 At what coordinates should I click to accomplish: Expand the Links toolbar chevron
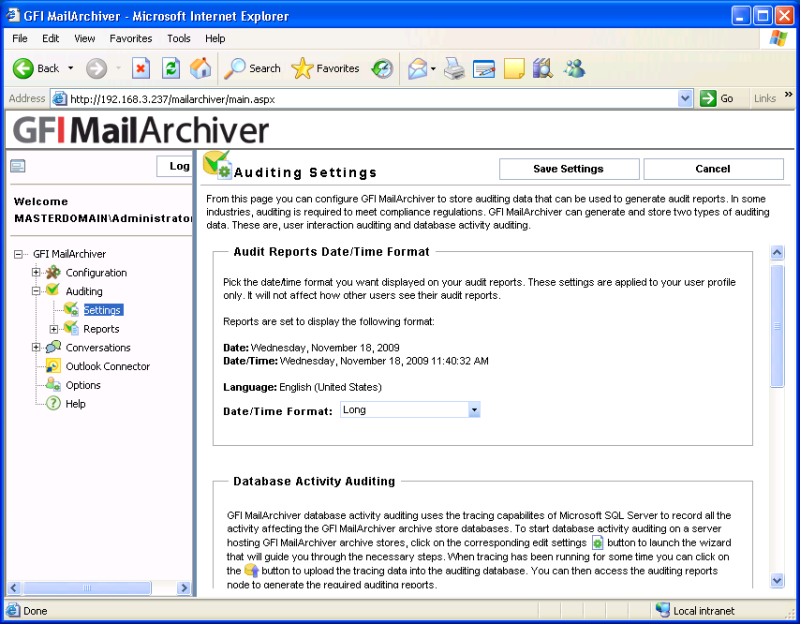[x=788, y=94]
